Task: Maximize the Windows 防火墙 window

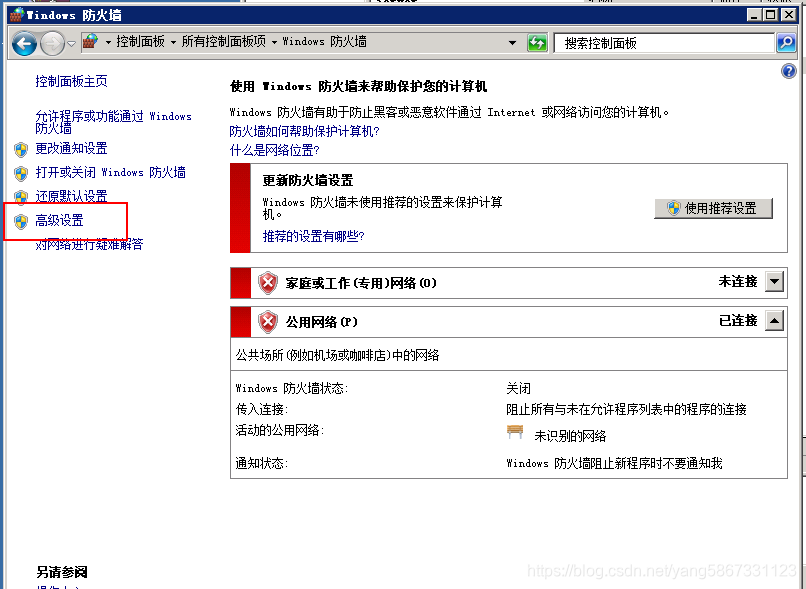Action: (771, 15)
